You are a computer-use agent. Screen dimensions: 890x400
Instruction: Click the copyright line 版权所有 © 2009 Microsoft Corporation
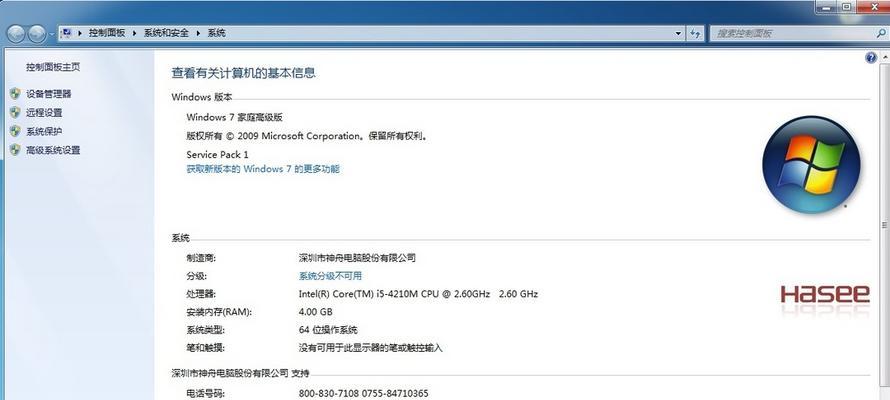point(306,136)
